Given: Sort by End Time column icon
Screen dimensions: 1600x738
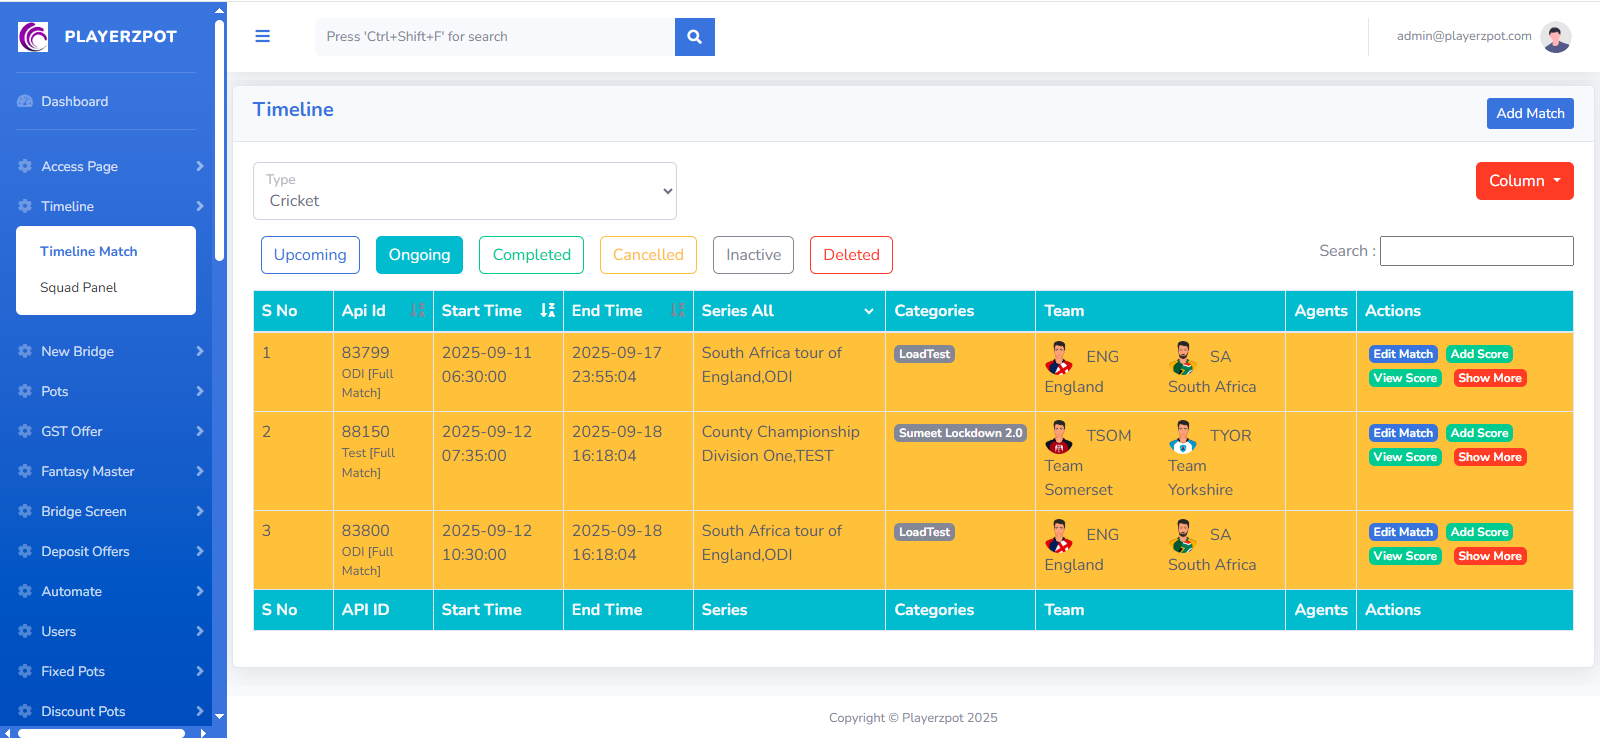Looking at the screenshot, I should (678, 311).
